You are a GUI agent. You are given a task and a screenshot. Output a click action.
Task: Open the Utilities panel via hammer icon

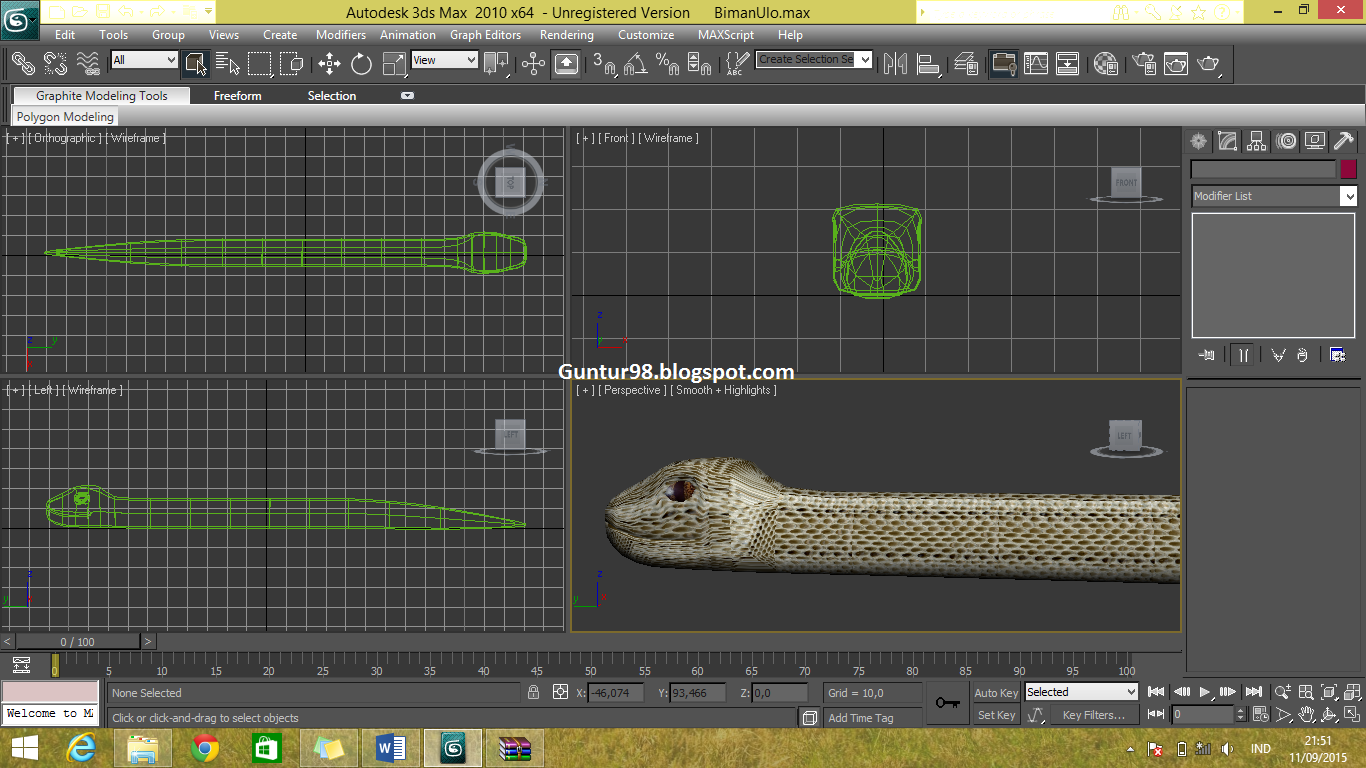[x=1344, y=141]
